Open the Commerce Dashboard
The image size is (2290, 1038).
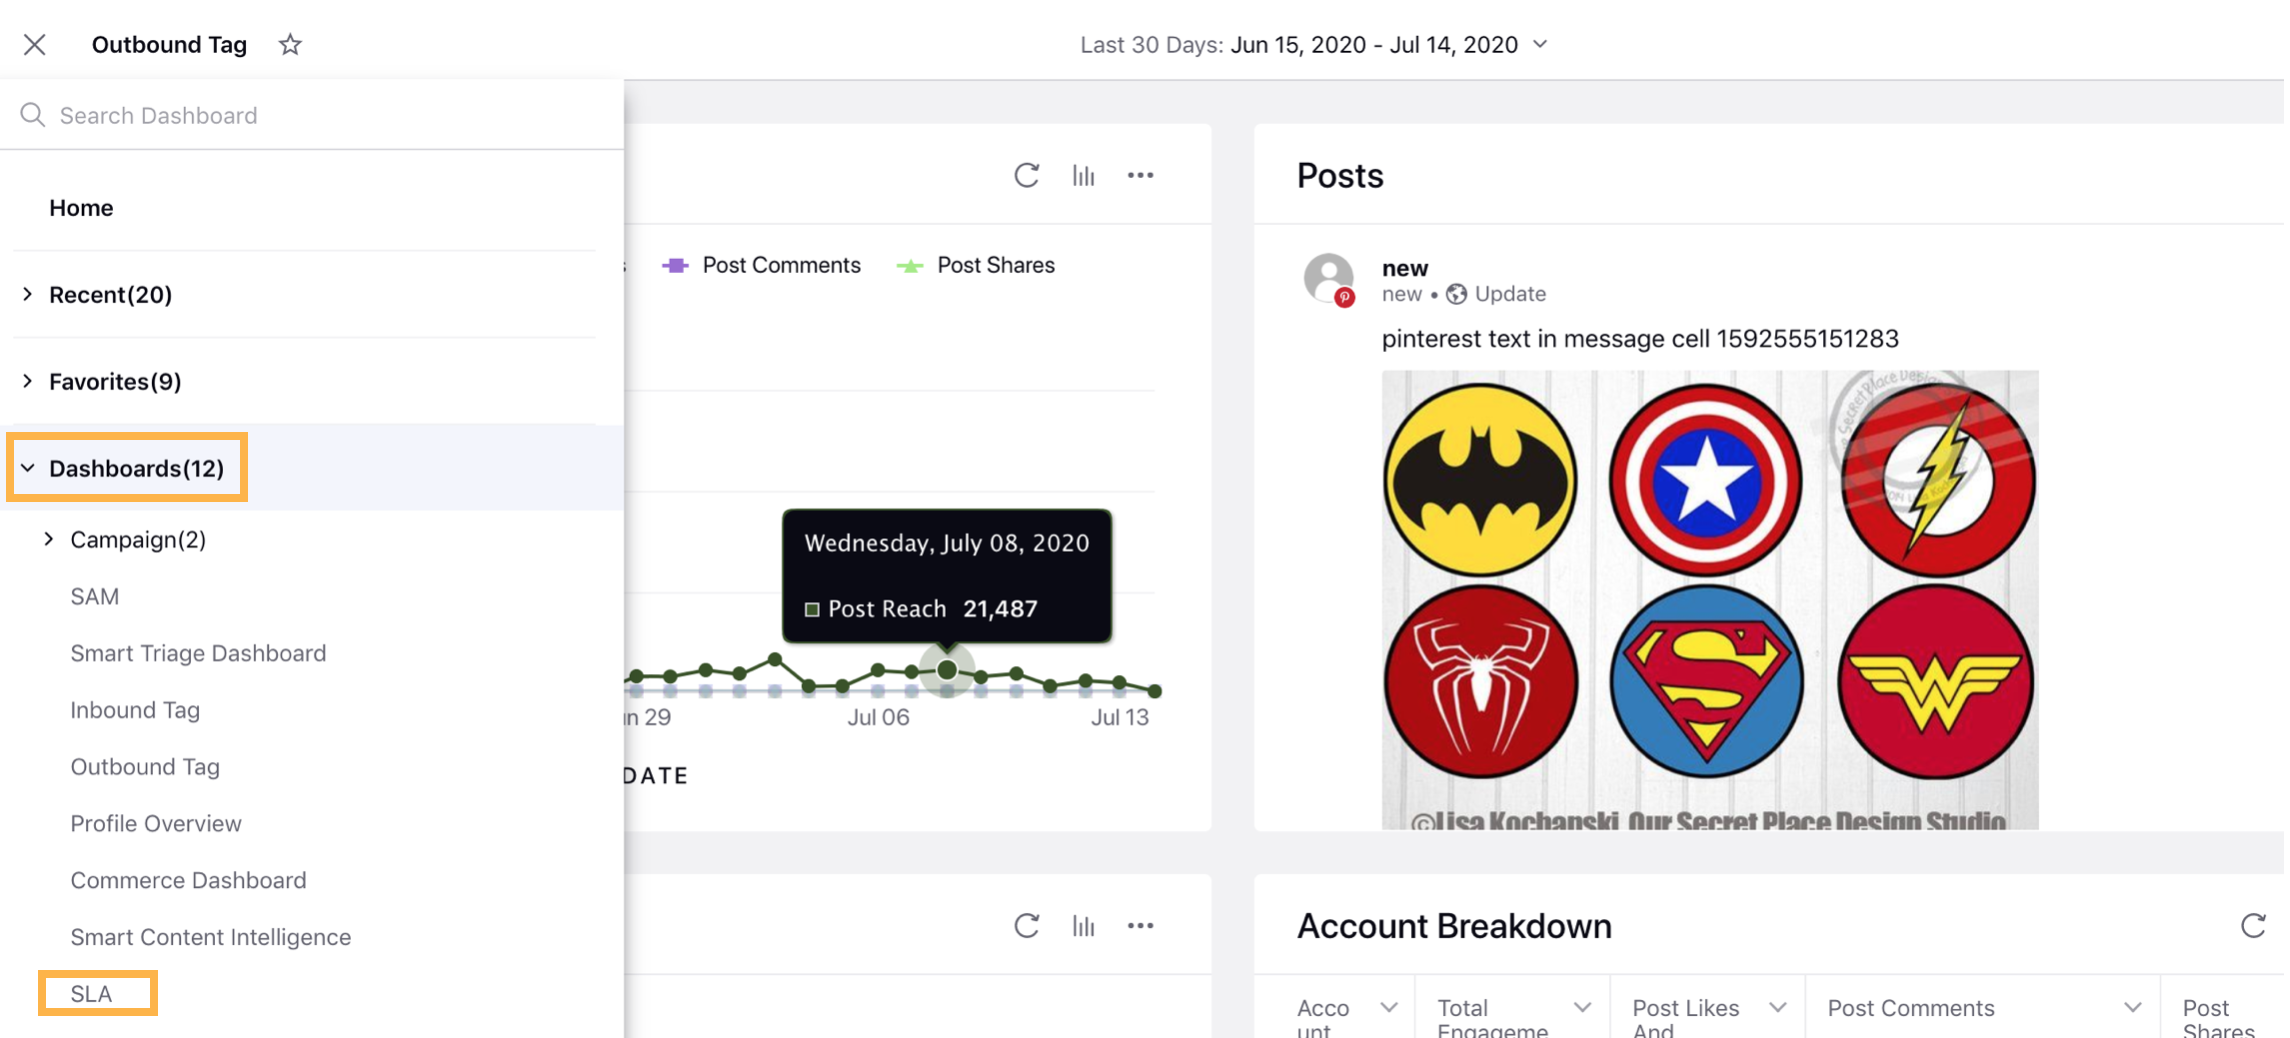pyautogui.click(x=188, y=880)
